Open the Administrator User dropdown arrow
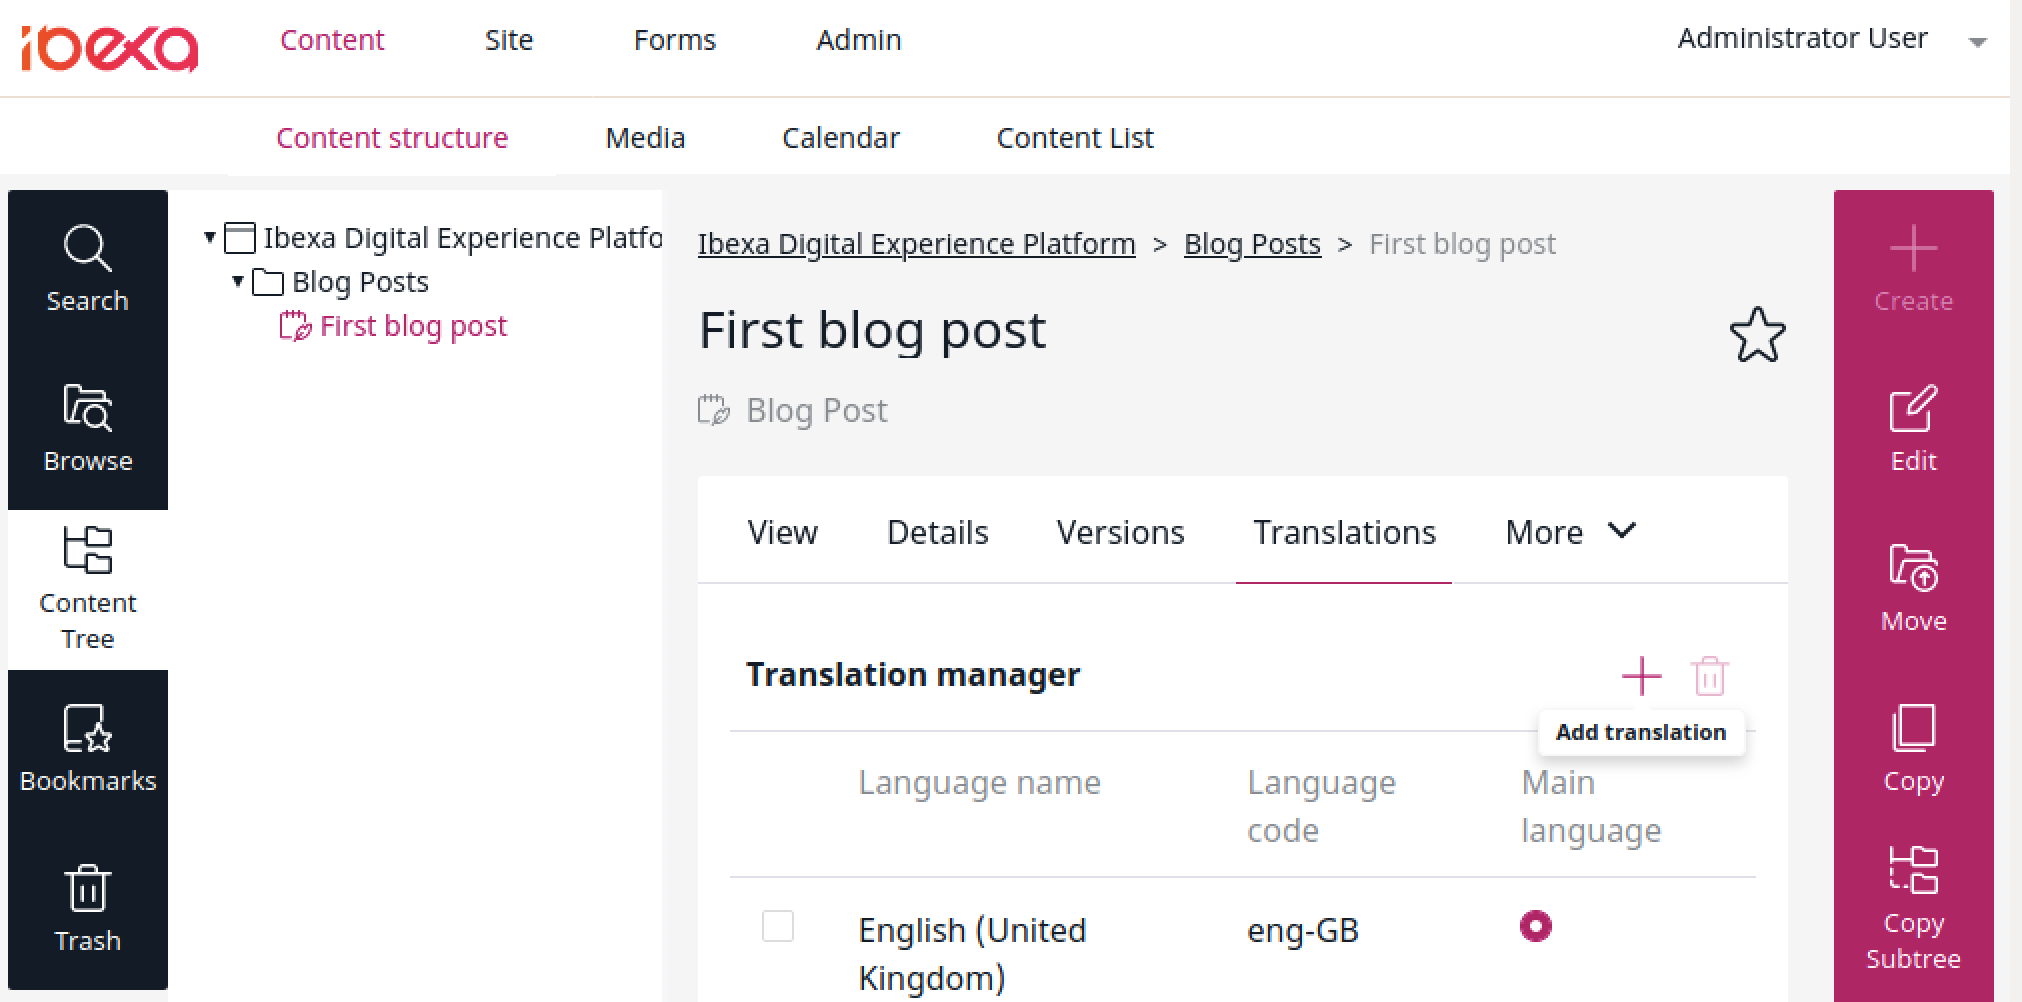The image size is (2022, 1002). tap(1977, 42)
